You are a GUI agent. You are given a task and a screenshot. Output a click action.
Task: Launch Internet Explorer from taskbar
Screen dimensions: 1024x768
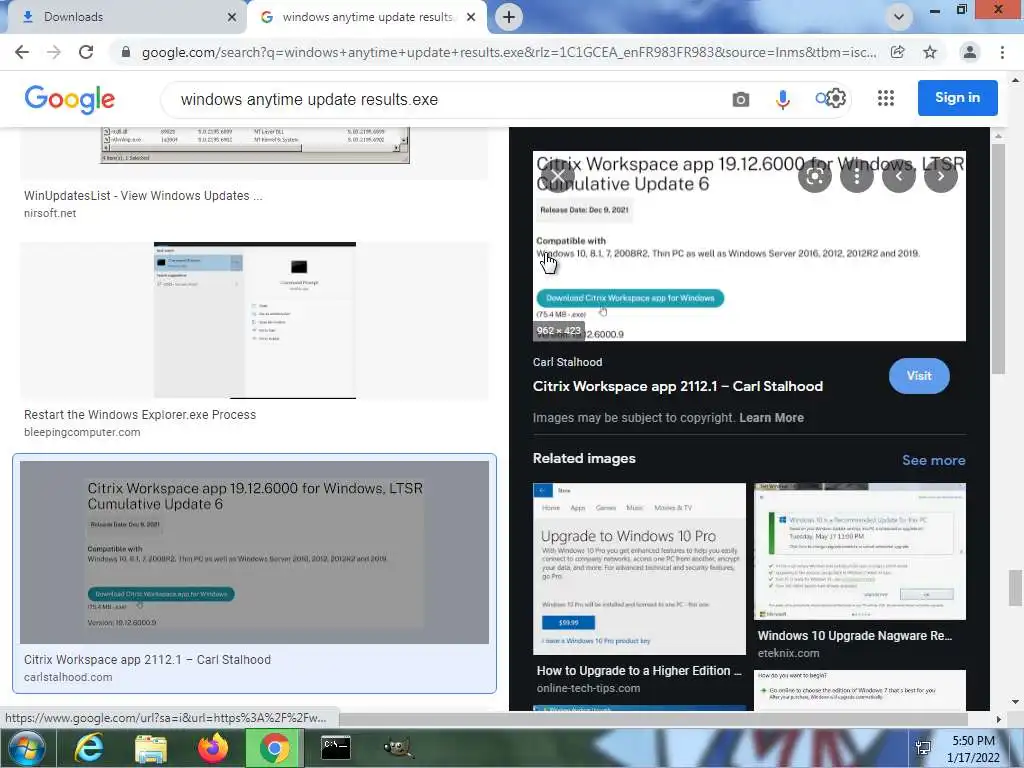pos(89,748)
